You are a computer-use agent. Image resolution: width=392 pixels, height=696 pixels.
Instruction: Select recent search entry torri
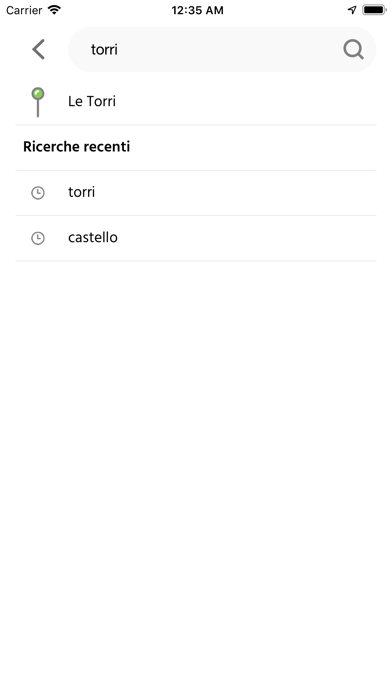pyautogui.click(x=196, y=193)
